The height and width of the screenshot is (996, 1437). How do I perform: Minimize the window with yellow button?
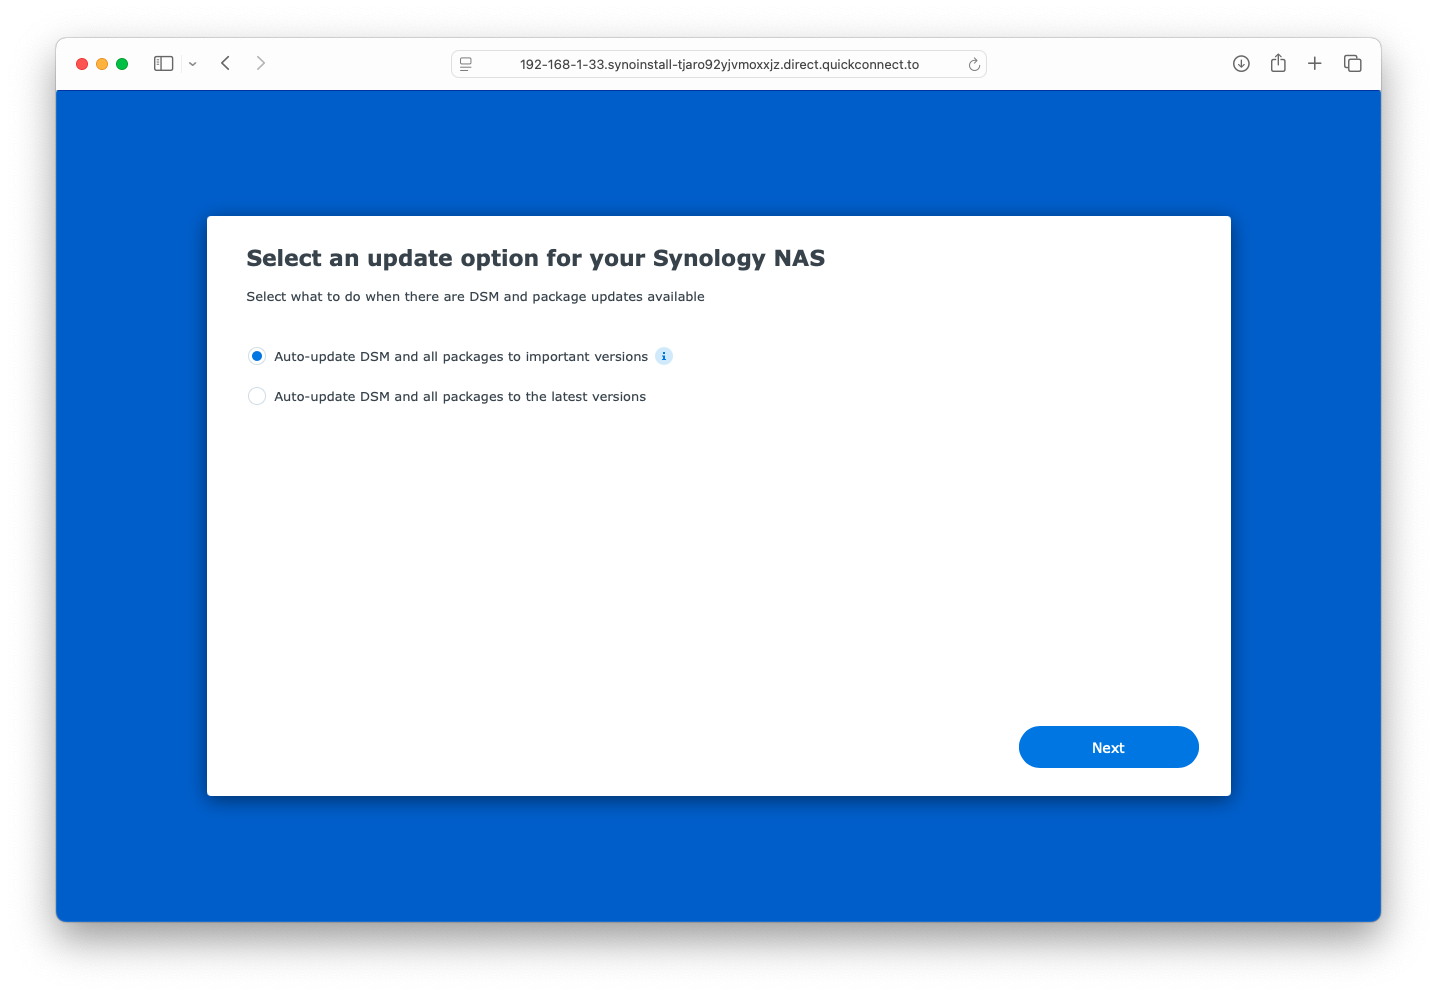pos(102,64)
